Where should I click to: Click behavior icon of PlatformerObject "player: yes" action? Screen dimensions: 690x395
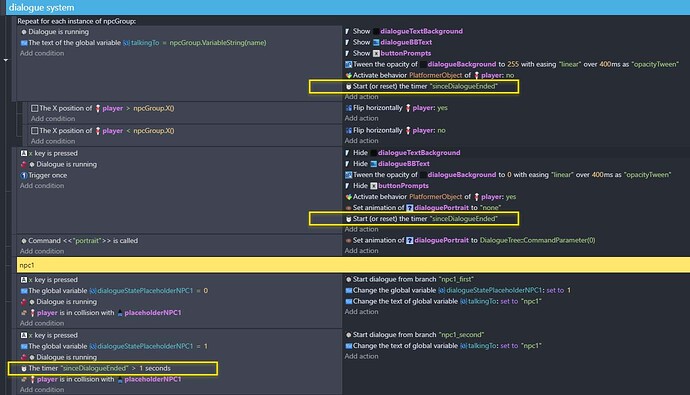tap(348, 197)
